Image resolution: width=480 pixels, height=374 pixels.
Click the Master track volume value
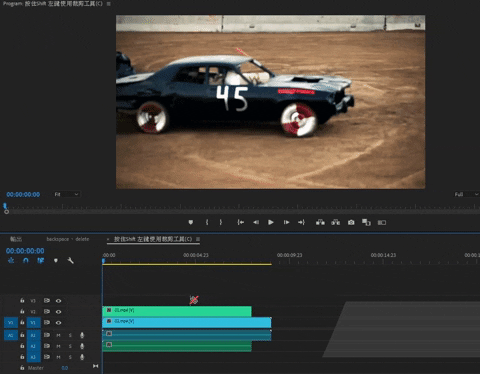(65, 368)
